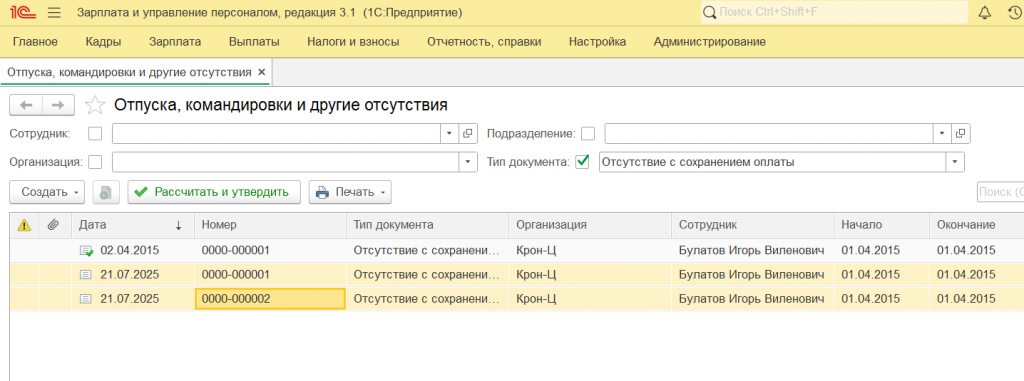Open Подразделение selection form icon
Screen dimensions: 1024x381
[960, 133]
